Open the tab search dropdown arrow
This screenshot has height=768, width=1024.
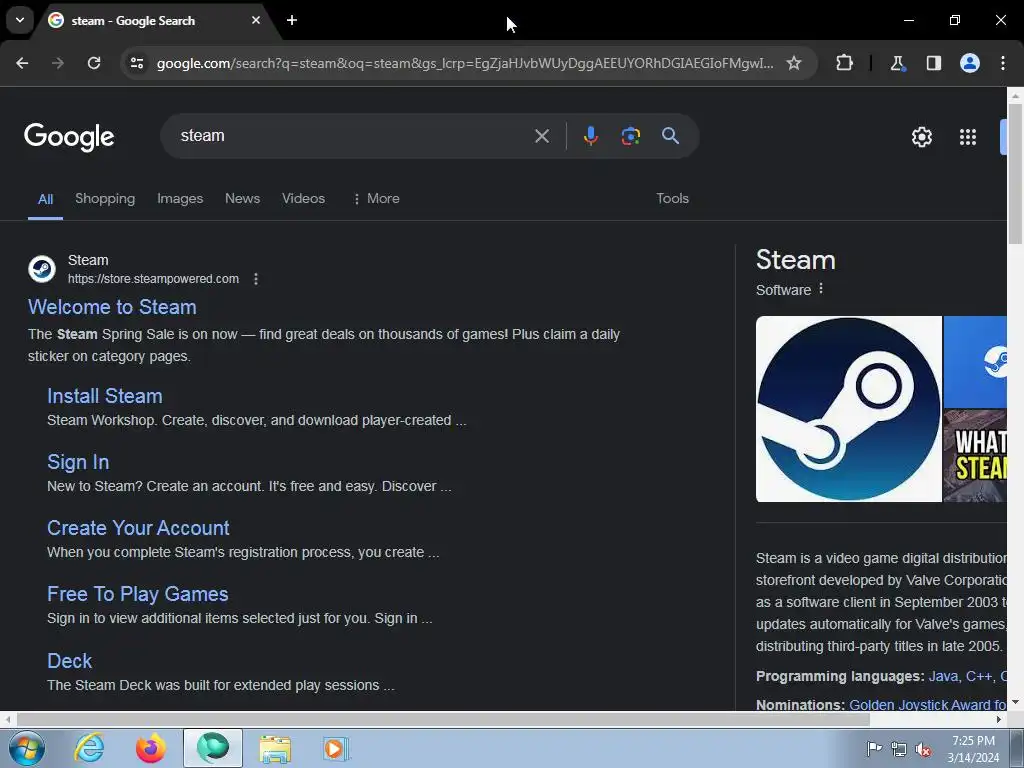point(20,20)
